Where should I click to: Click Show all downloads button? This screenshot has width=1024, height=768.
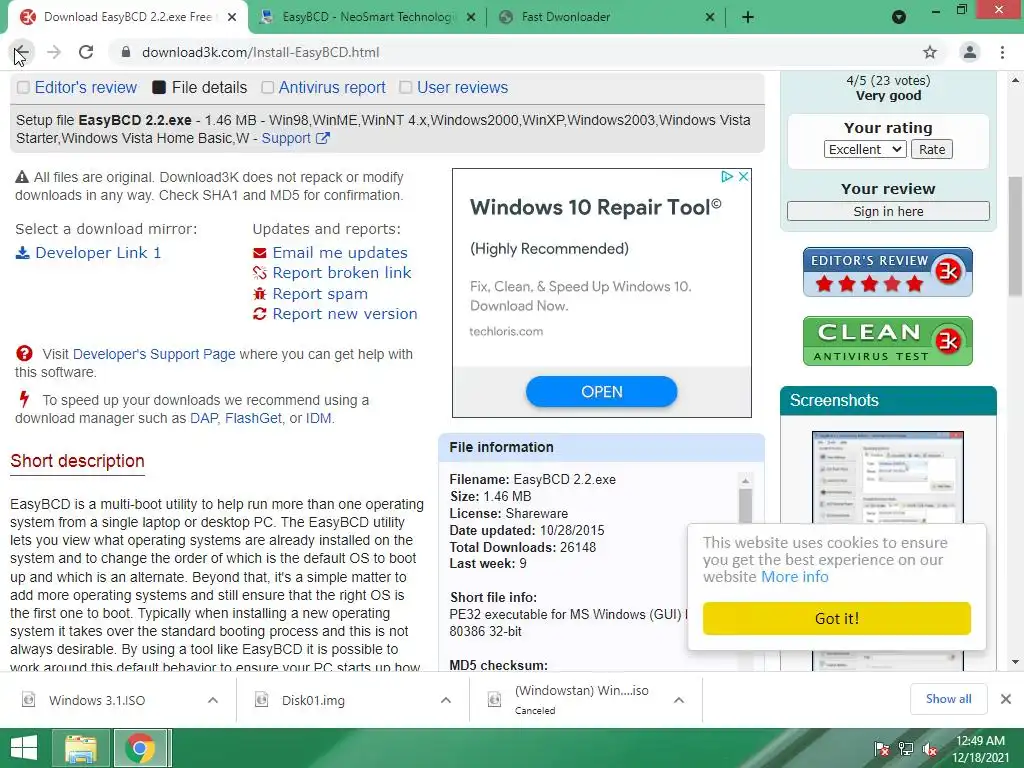948,699
